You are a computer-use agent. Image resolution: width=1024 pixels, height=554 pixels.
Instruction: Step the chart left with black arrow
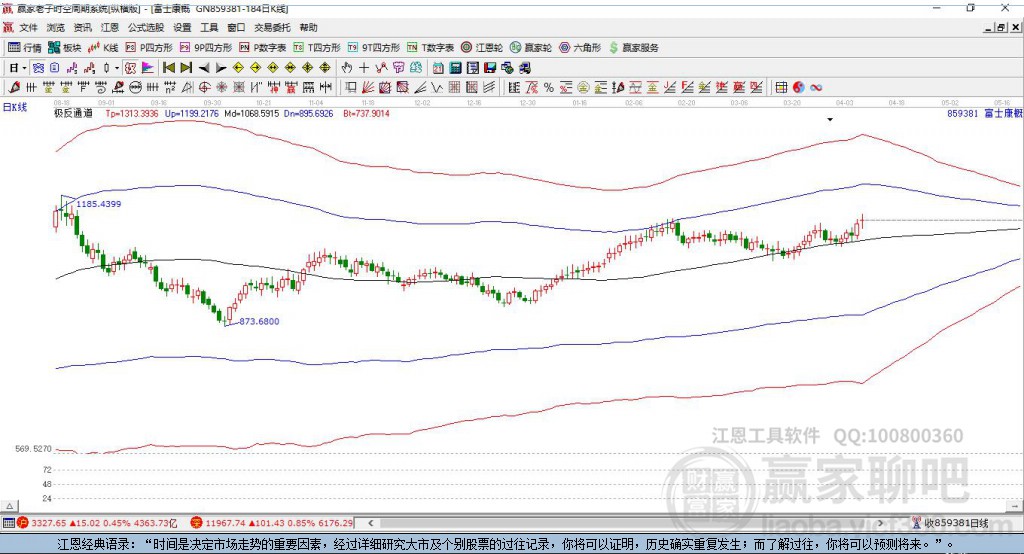click(x=204, y=68)
